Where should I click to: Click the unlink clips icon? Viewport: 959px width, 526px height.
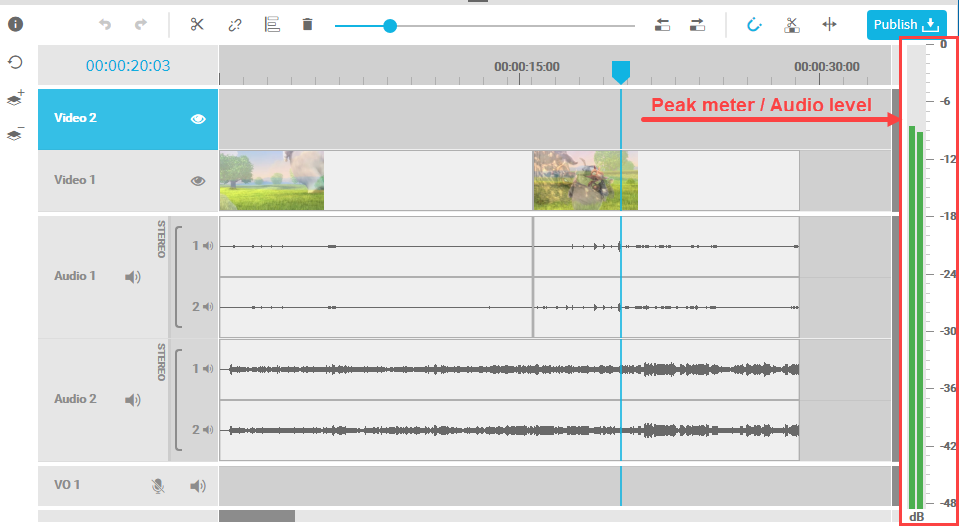pos(235,24)
